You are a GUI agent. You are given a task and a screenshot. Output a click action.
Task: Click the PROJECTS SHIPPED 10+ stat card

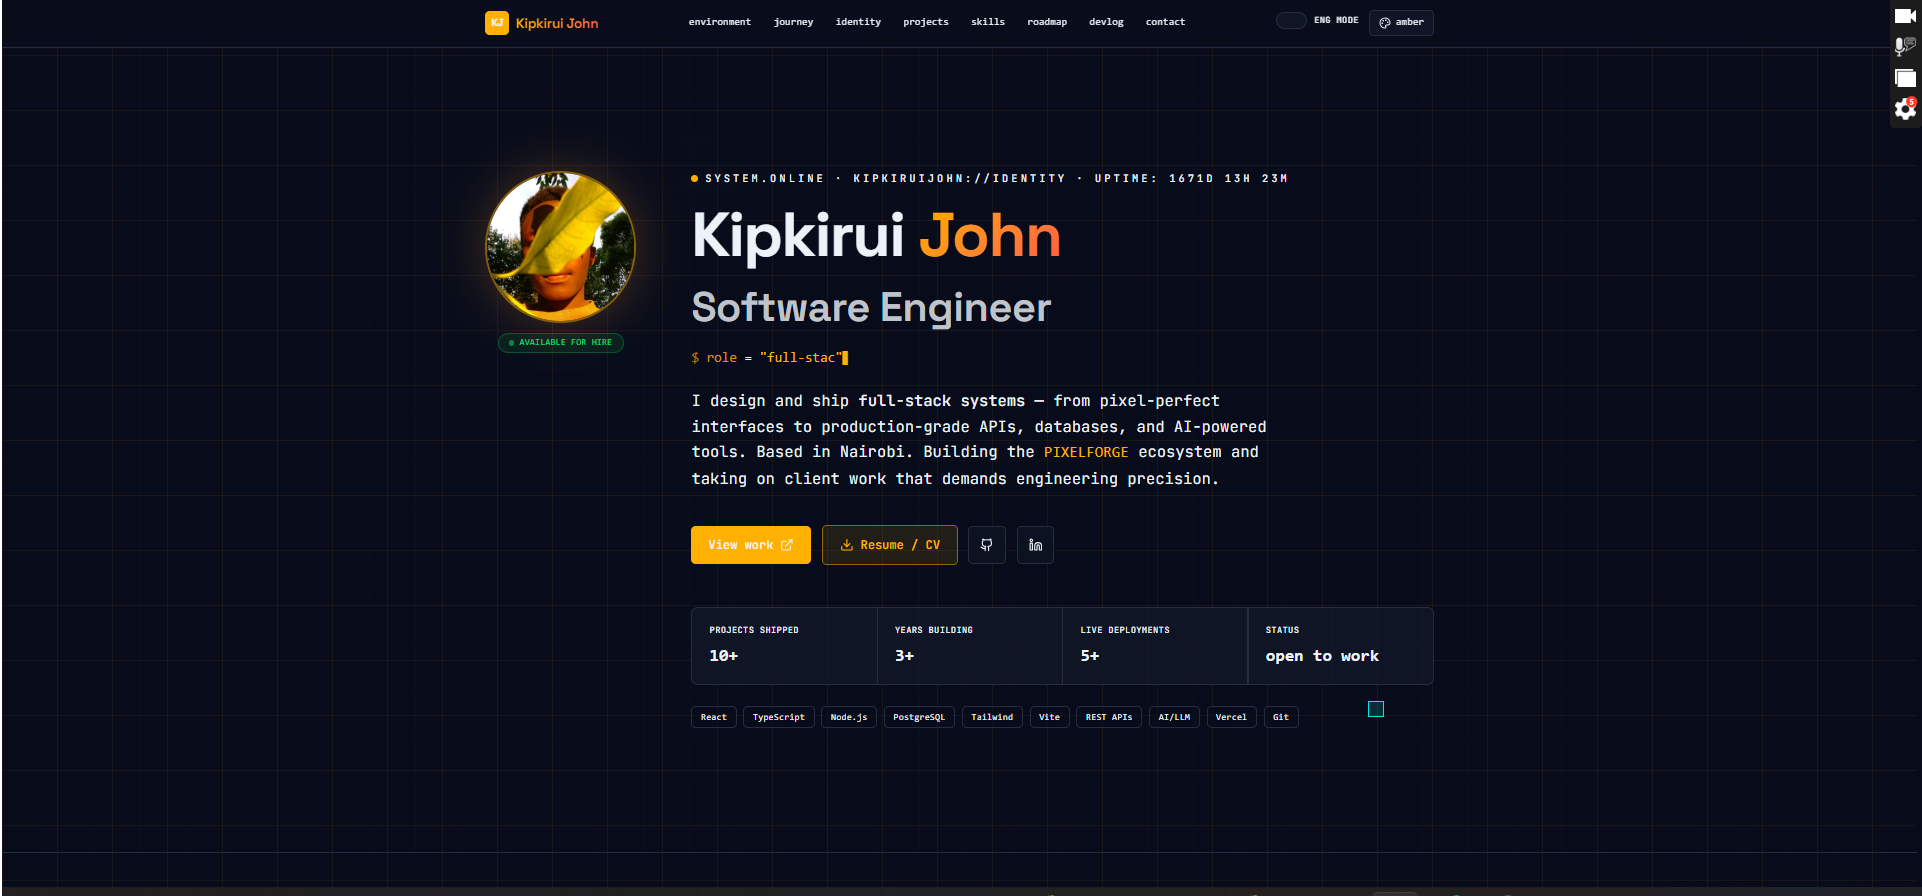pyautogui.click(x=784, y=646)
